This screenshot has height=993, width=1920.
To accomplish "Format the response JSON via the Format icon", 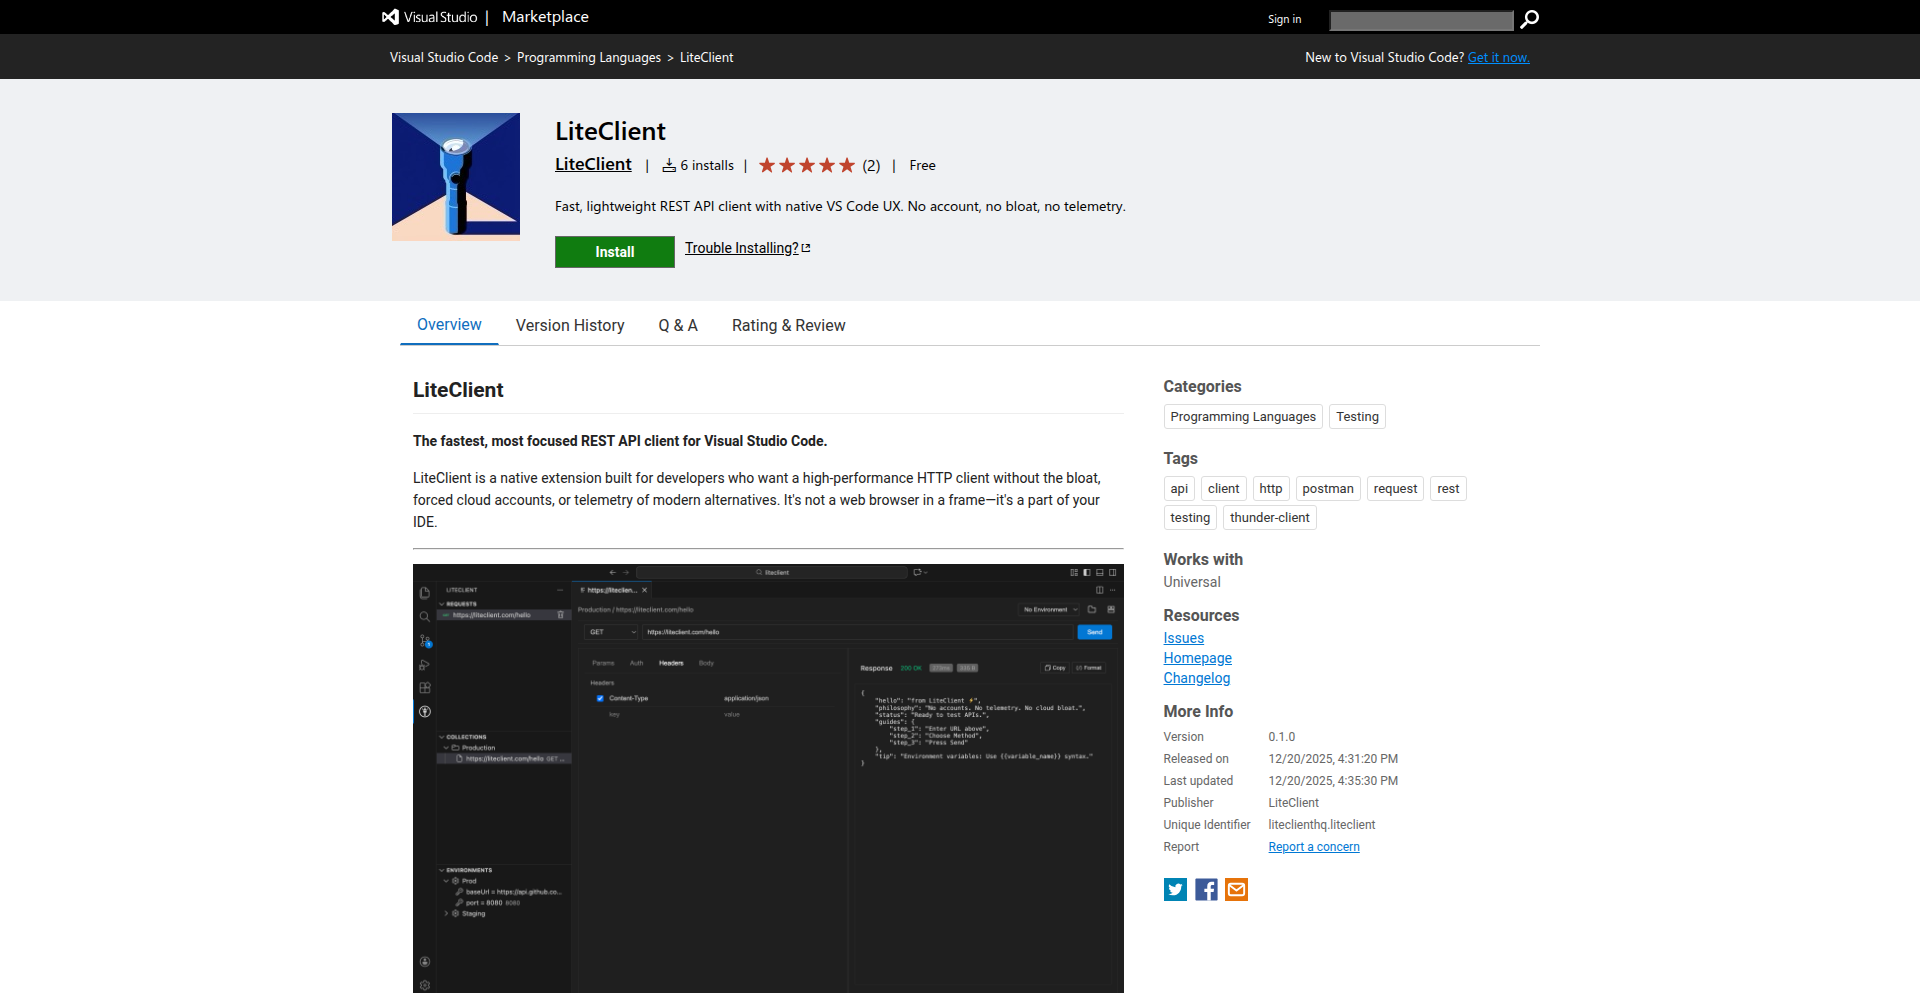I will tap(1090, 668).
